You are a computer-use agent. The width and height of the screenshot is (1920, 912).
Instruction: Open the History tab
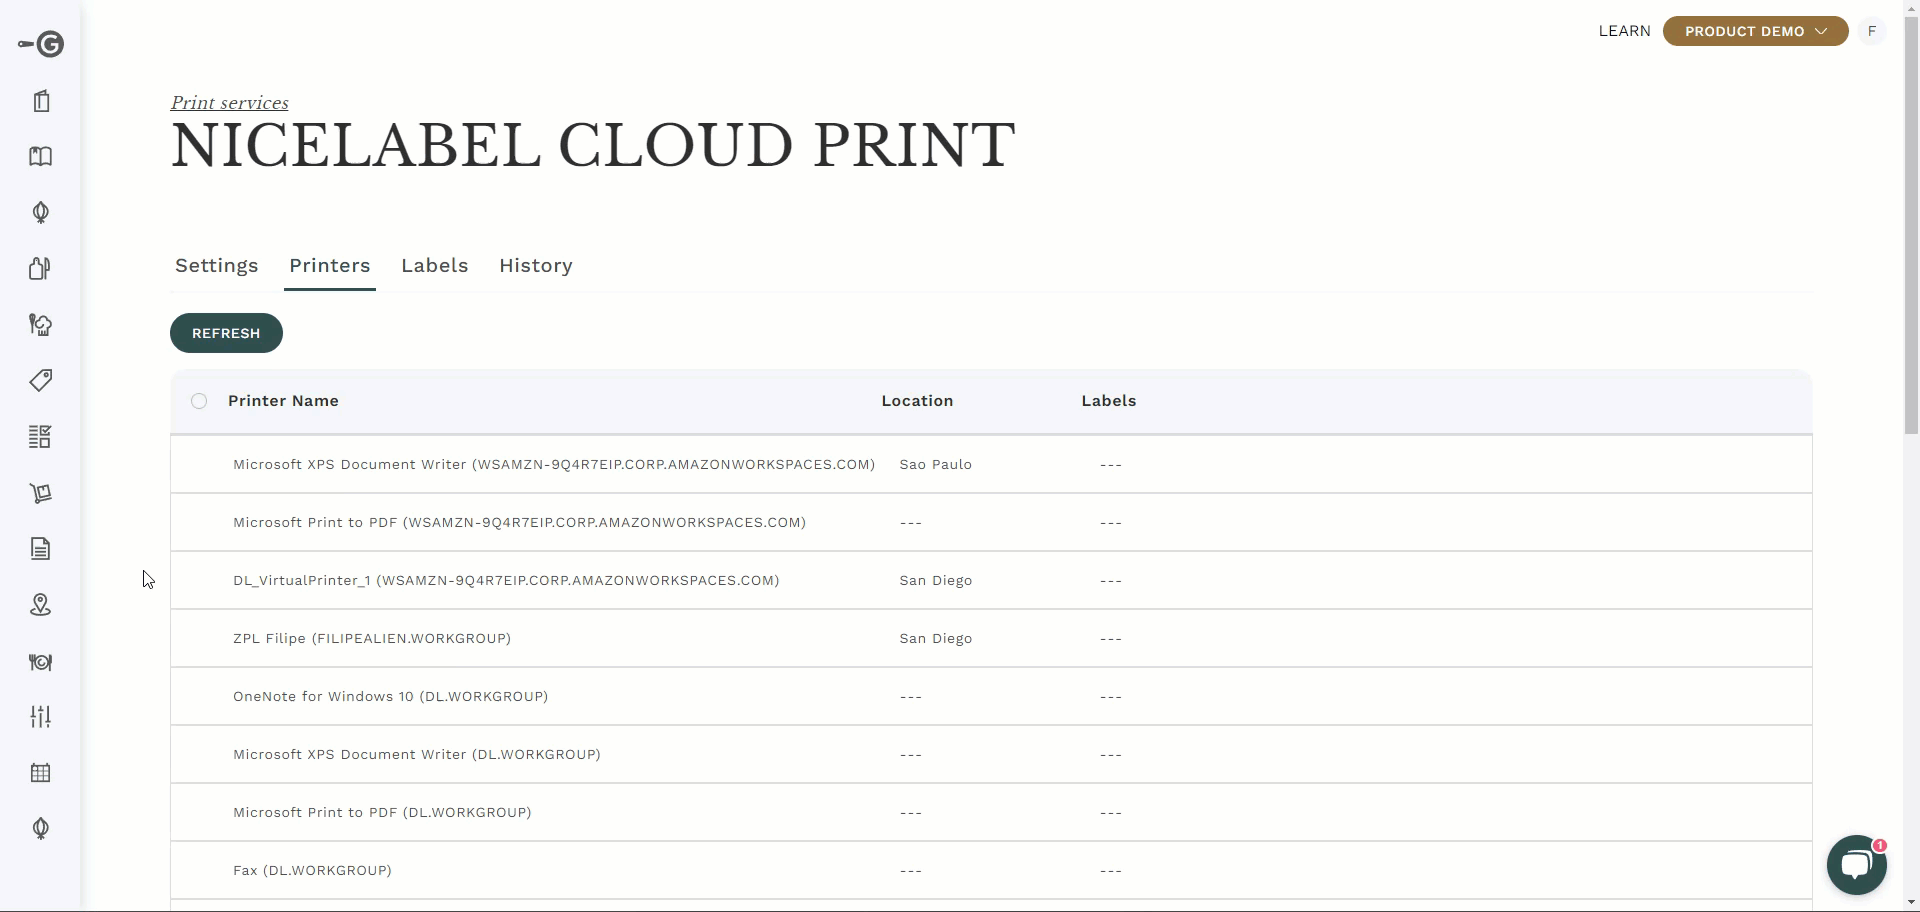(x=536, y=266)
